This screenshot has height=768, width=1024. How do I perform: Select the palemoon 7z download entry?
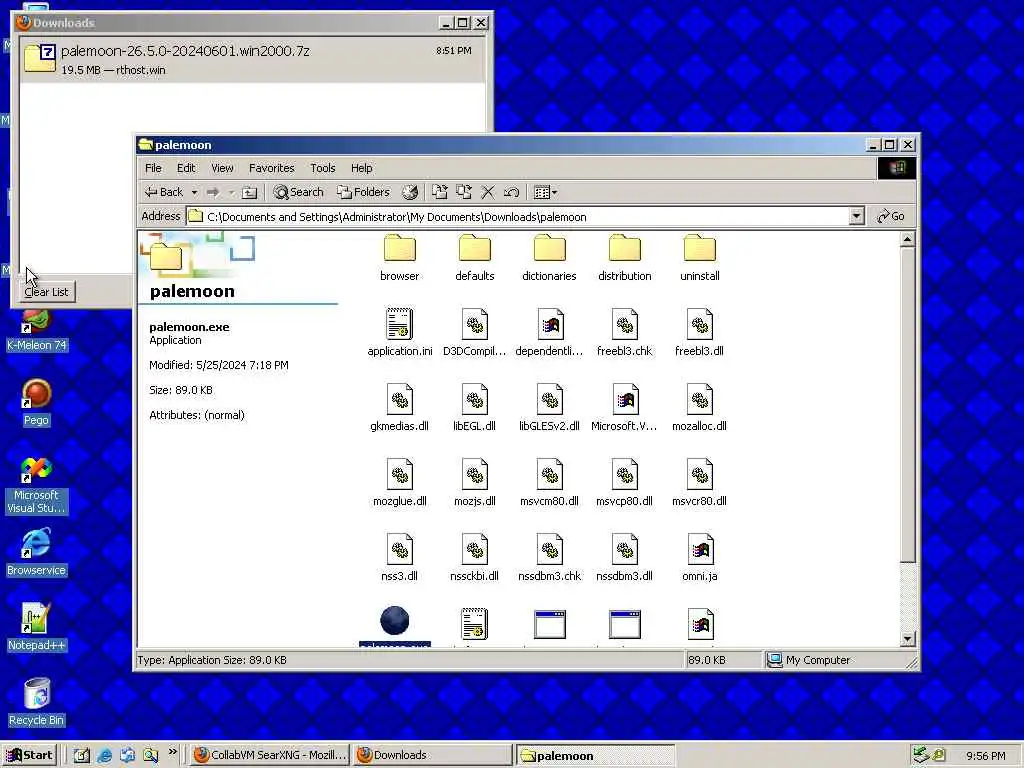252,59
